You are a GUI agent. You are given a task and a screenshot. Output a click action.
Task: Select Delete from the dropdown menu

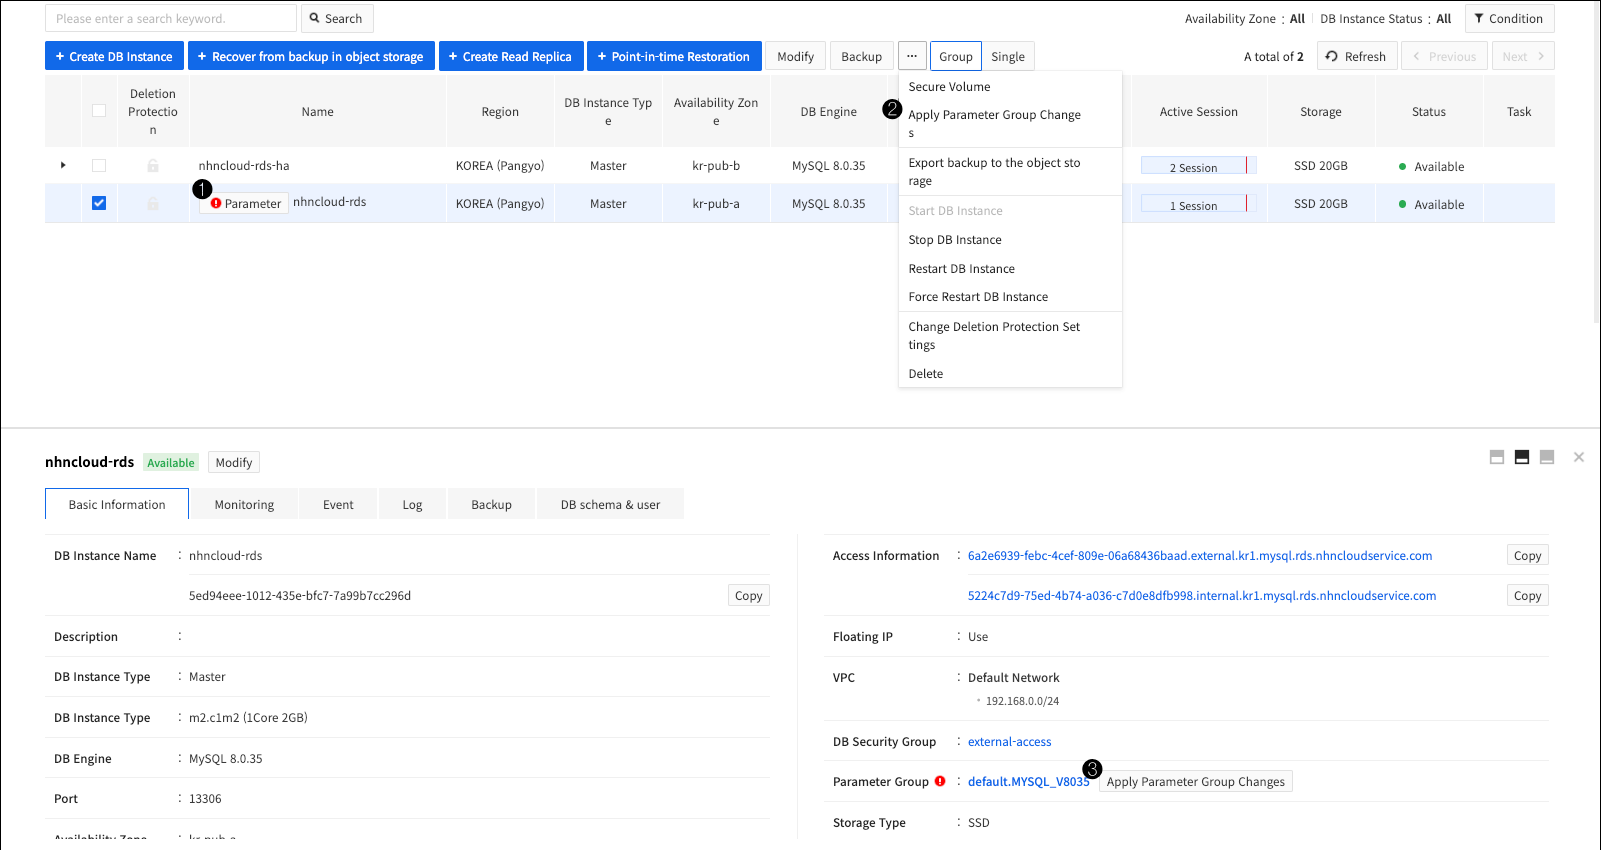[x=1010, y=374]
